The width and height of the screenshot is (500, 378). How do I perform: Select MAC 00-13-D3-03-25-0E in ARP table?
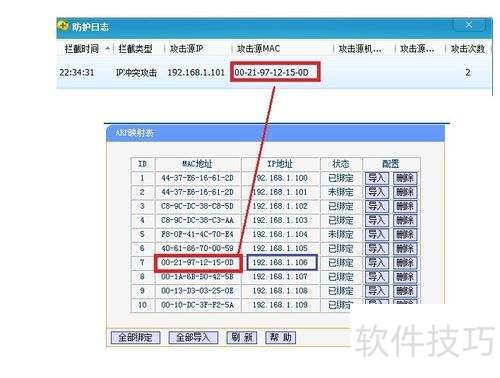tap(197, 291)
